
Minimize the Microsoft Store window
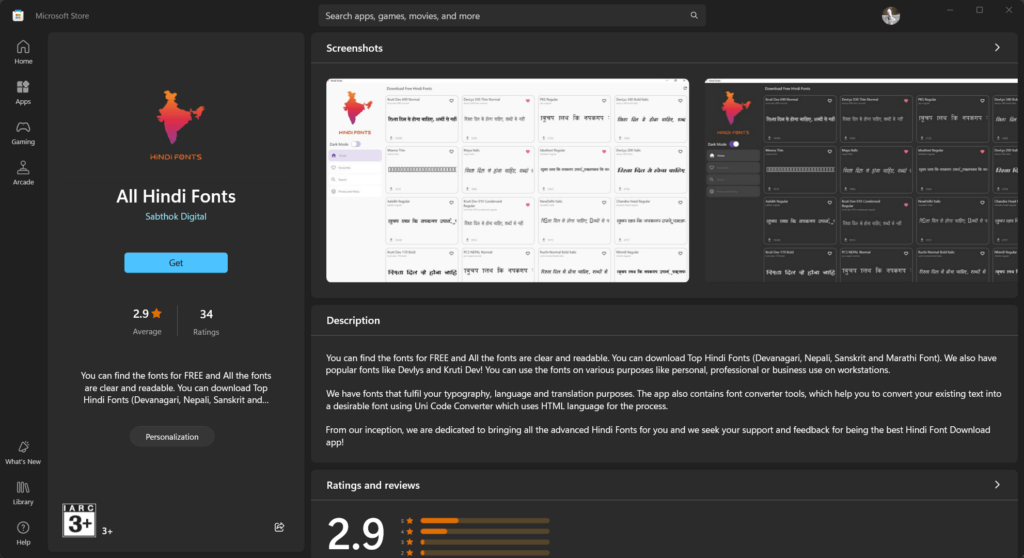pos(950,10)
